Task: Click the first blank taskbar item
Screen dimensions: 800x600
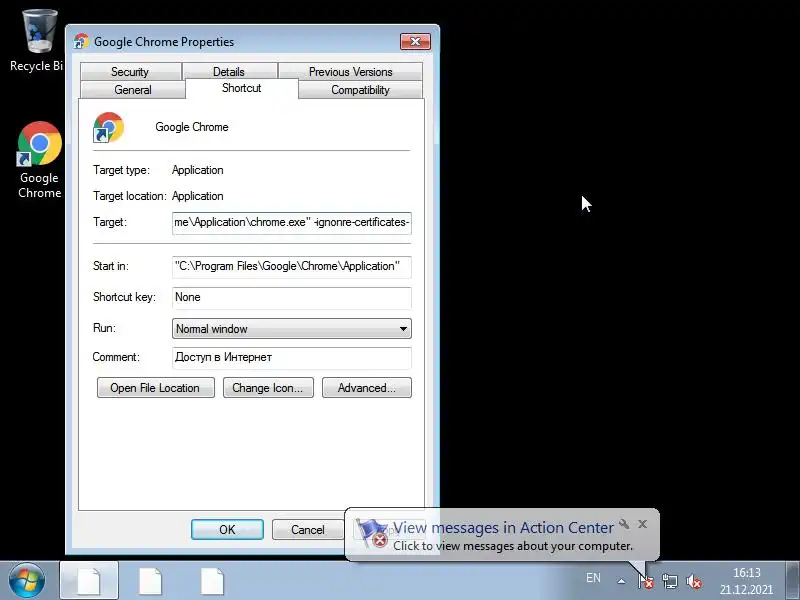Action: [x=89, y=581]
